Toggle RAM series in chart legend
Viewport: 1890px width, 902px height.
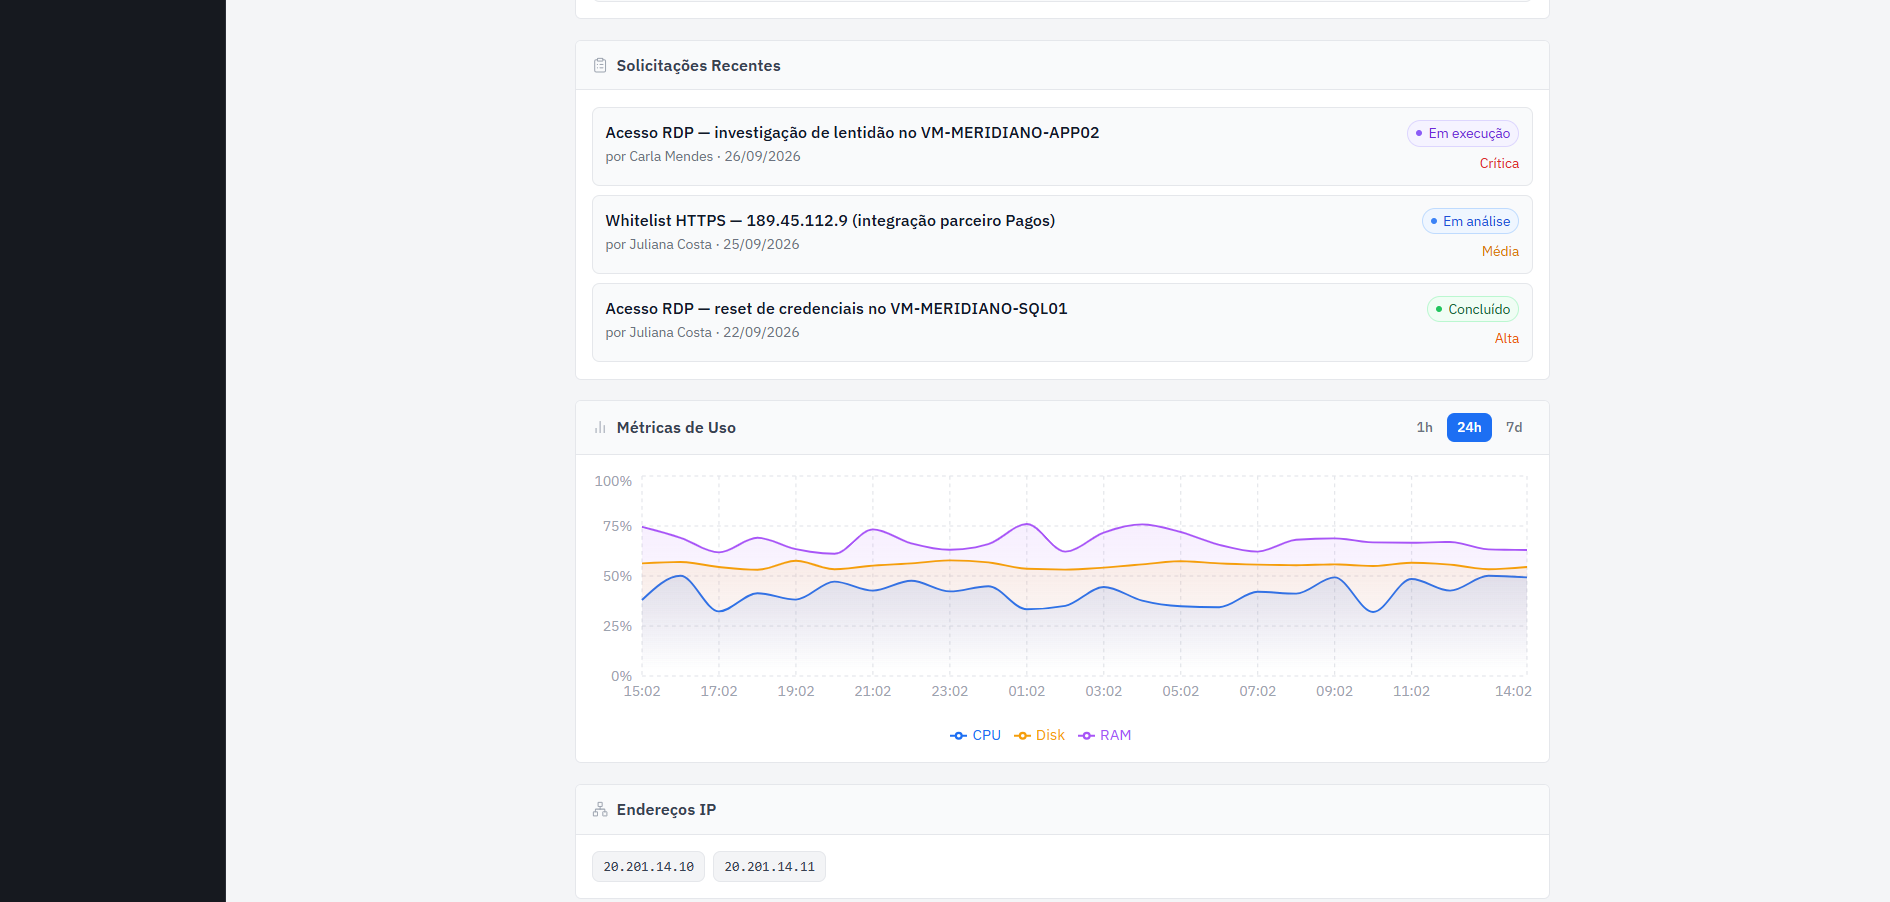[x=1104, y=735]
